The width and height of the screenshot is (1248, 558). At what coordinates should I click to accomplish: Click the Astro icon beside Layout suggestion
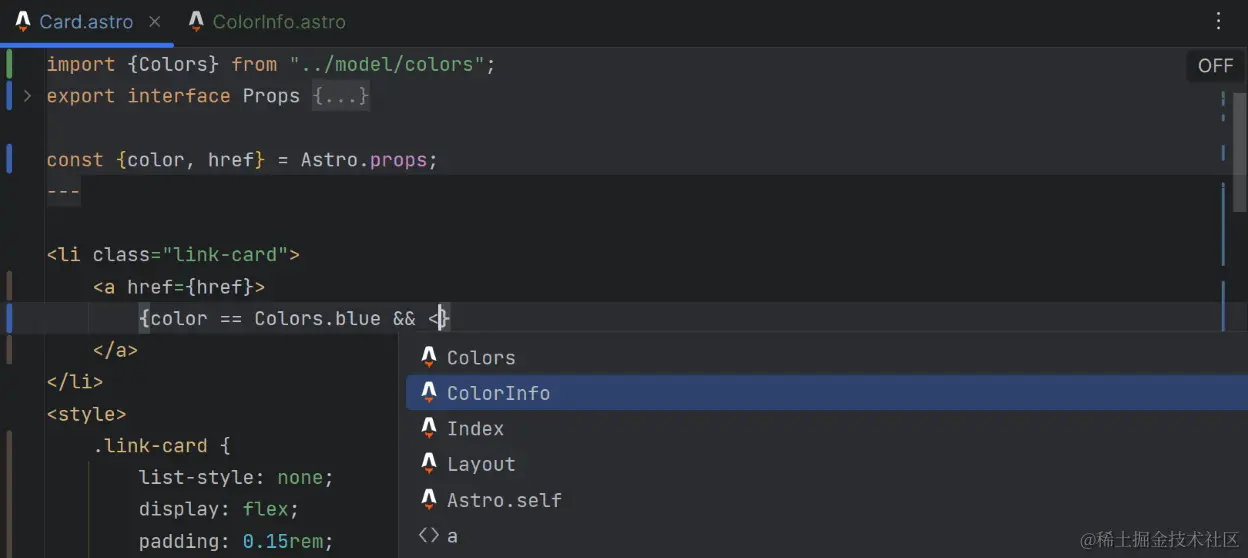(429, 464)
